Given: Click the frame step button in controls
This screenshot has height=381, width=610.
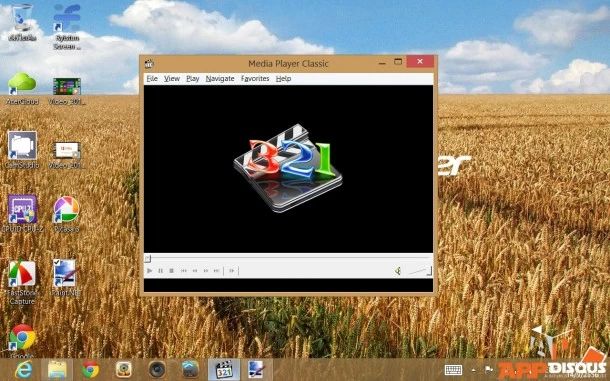Looking at the screenshot, I should pos(231,270).
